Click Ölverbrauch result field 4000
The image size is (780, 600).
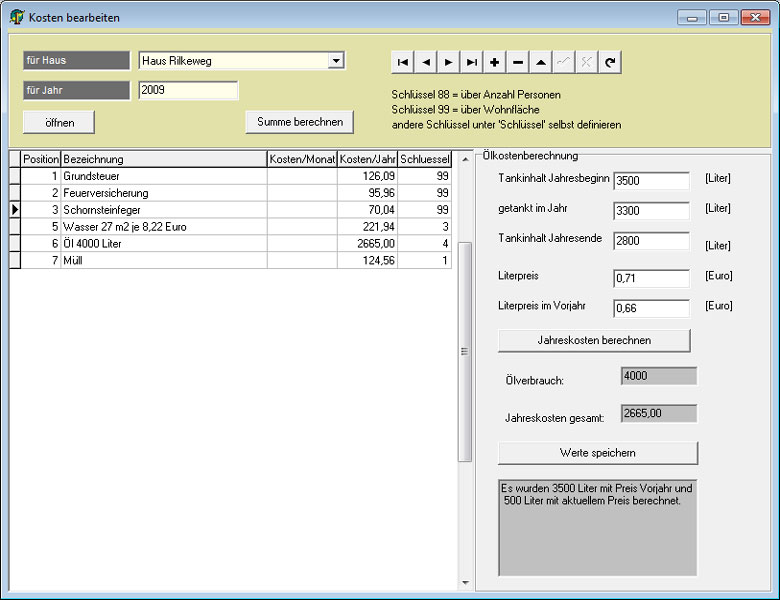659,376
